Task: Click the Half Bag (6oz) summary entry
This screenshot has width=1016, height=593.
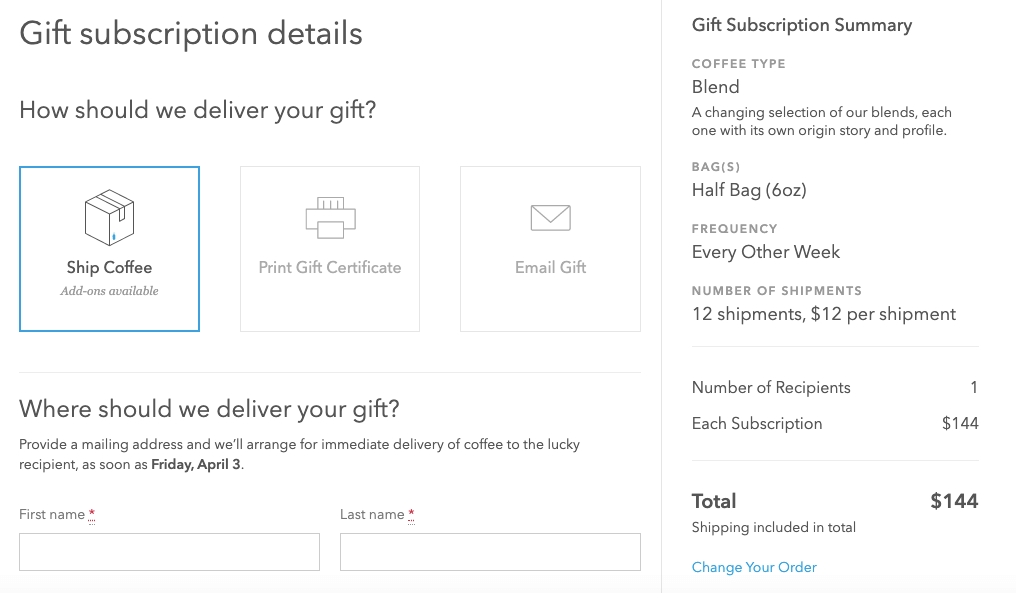Action: pyautogui.click(x=749, y=190)
